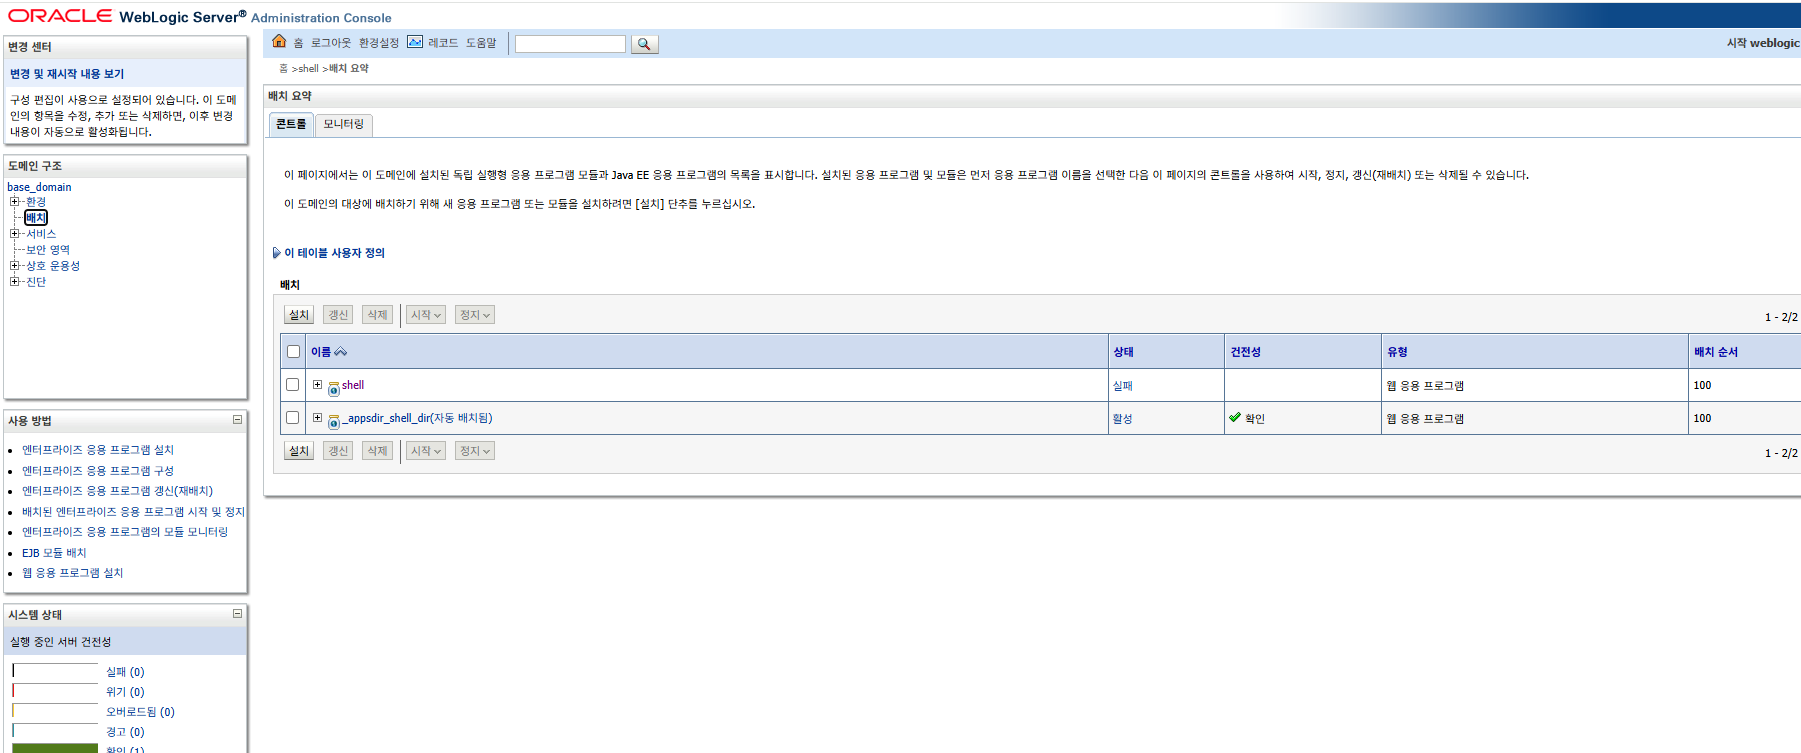
Task: Open the 엔터프라이즈 응용 프로그램 설치 help link
Action: (x=98, y=450)
